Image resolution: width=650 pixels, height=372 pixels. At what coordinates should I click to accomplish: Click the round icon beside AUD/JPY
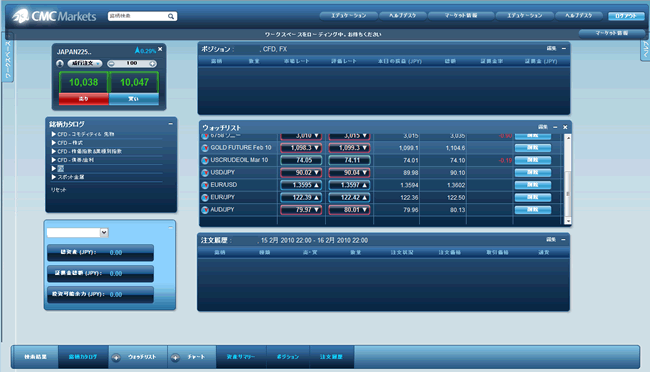[x=205, y=210]
